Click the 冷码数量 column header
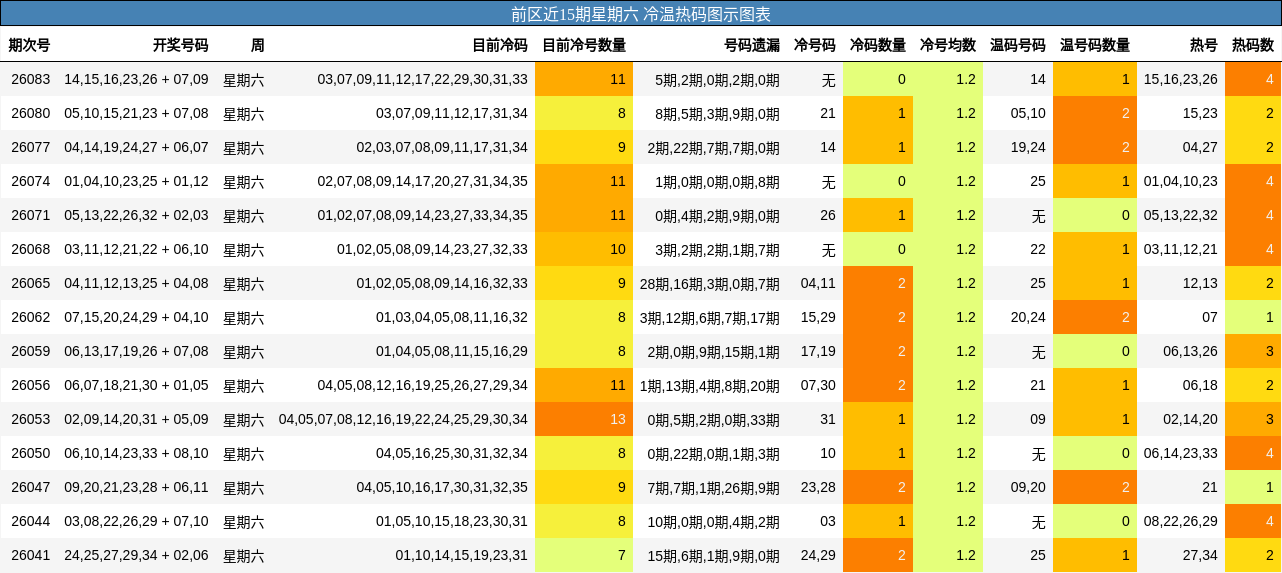 click(x=878, y=45)
